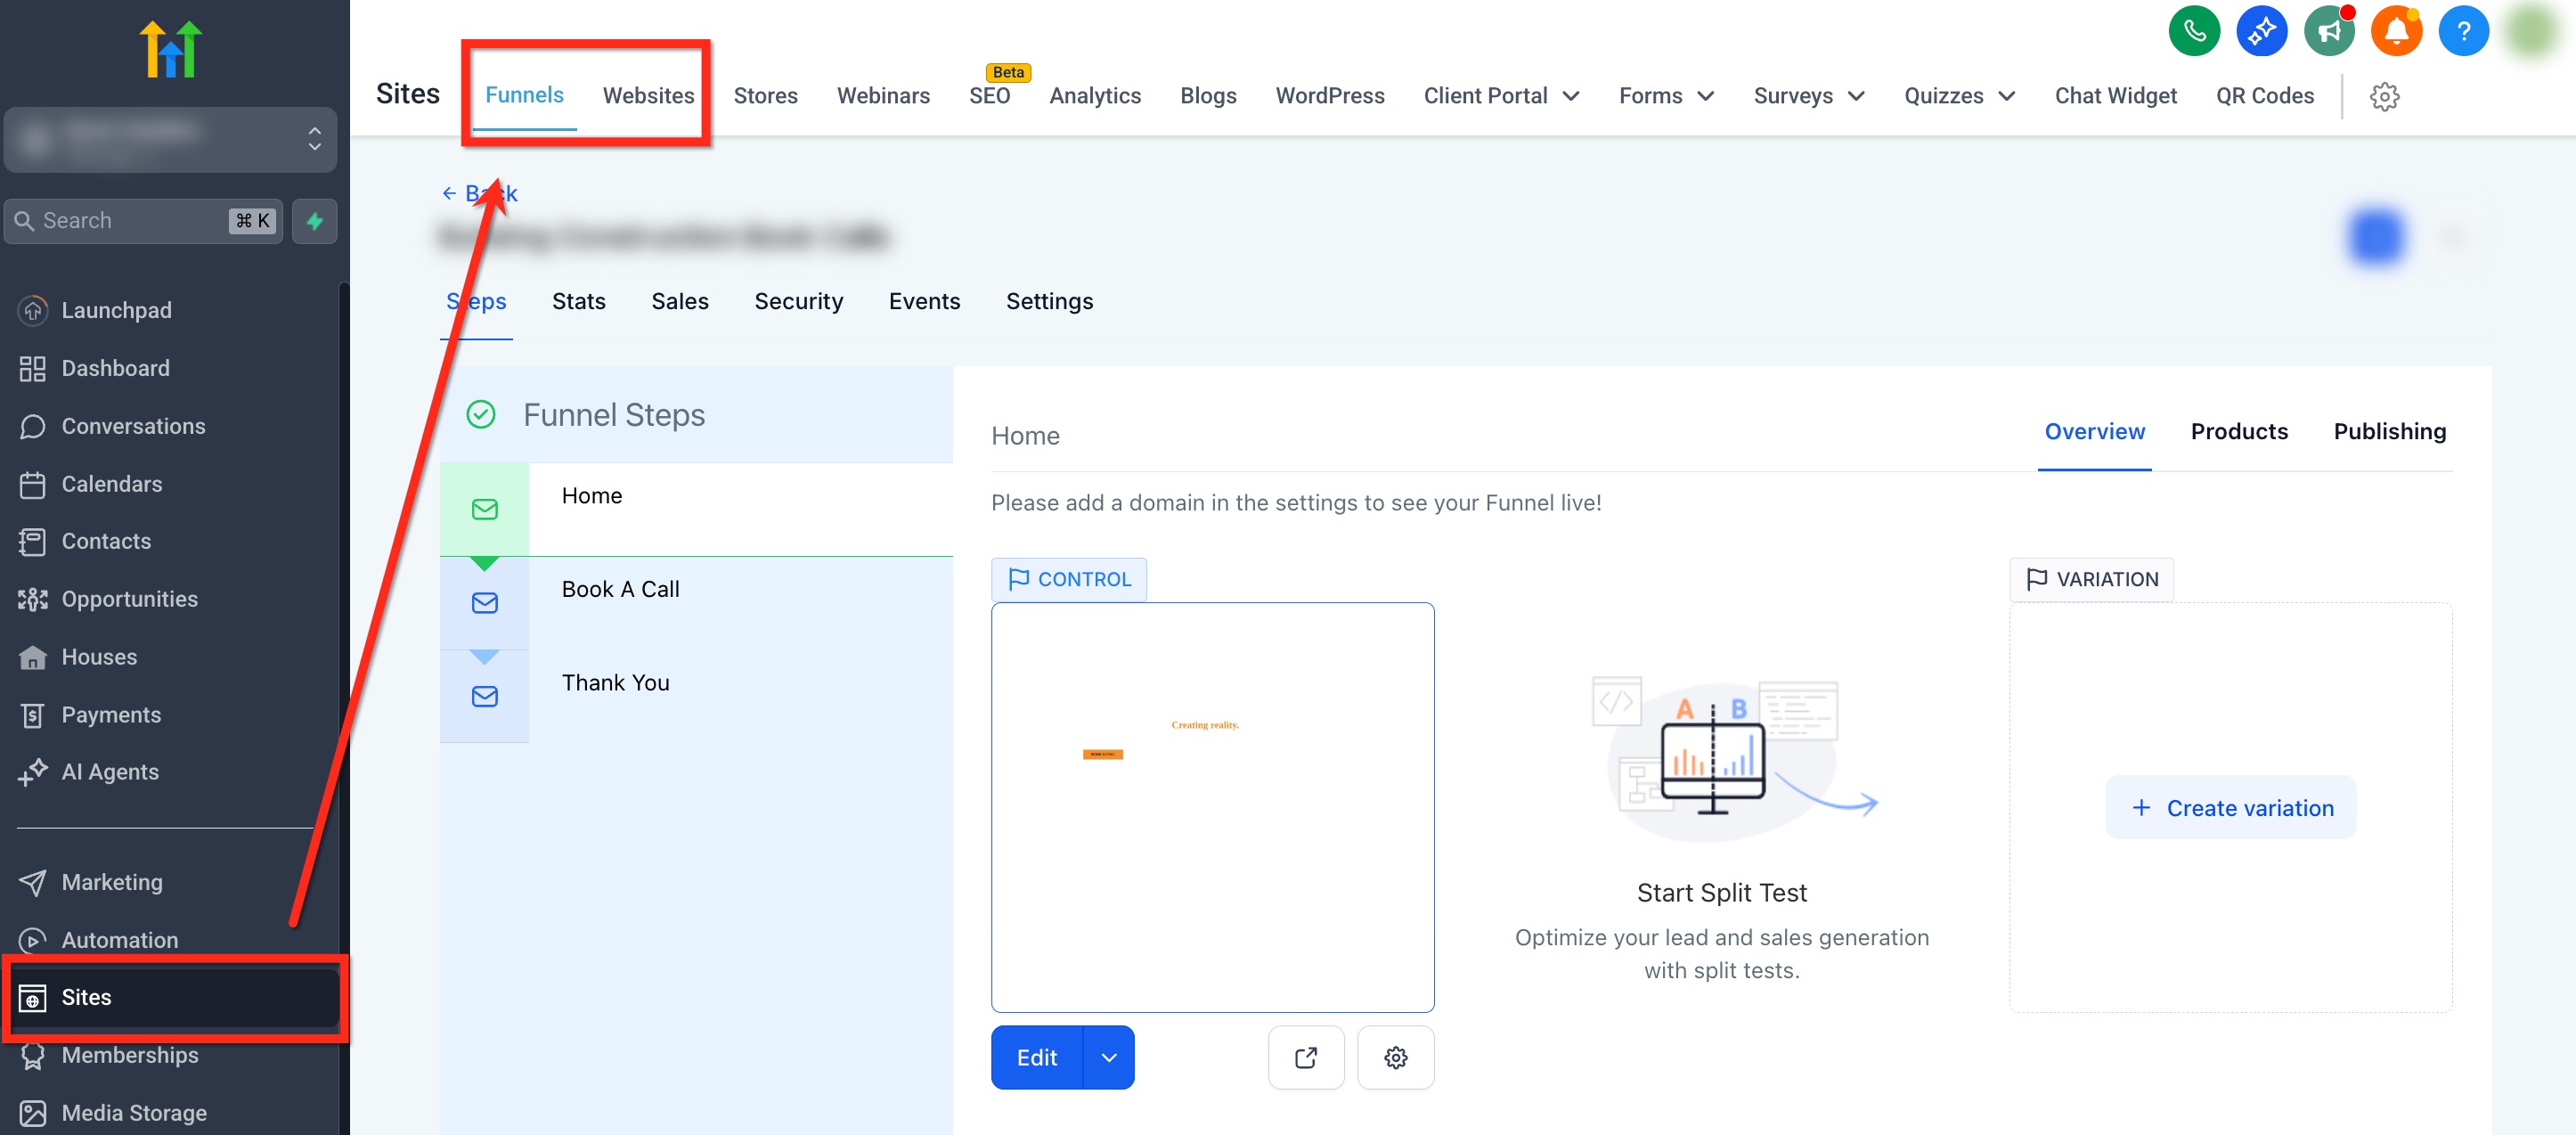The image size is (2576, 1135).
Task: Open the Stats tab
Action: click(x=578, y=301)
